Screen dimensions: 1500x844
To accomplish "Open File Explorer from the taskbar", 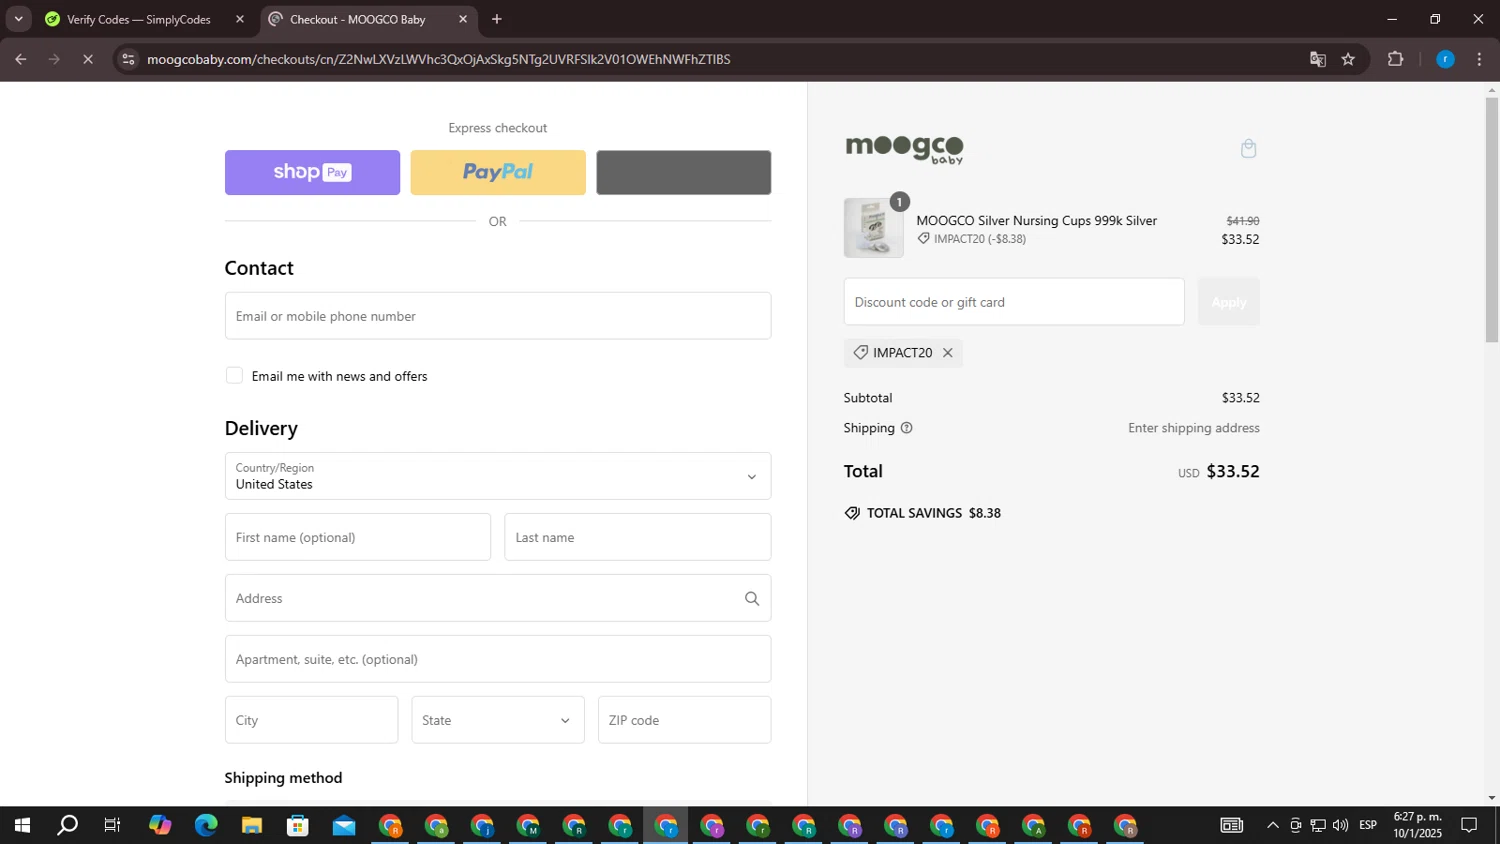I will 252,826.
